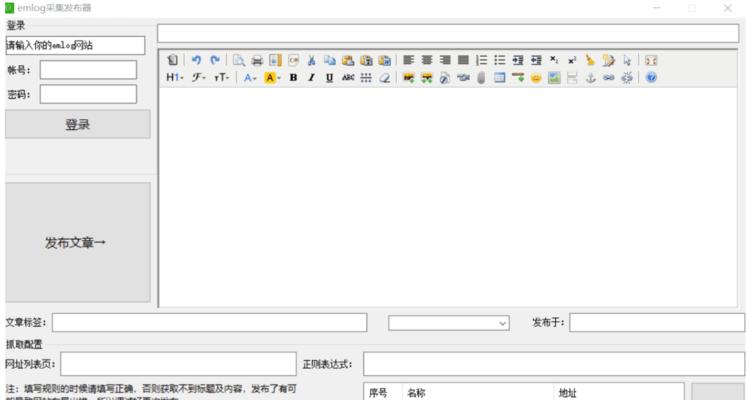The width and height of the screenshot is (748, 400).
Task: Insert video media
Action: tap(463, 77)
